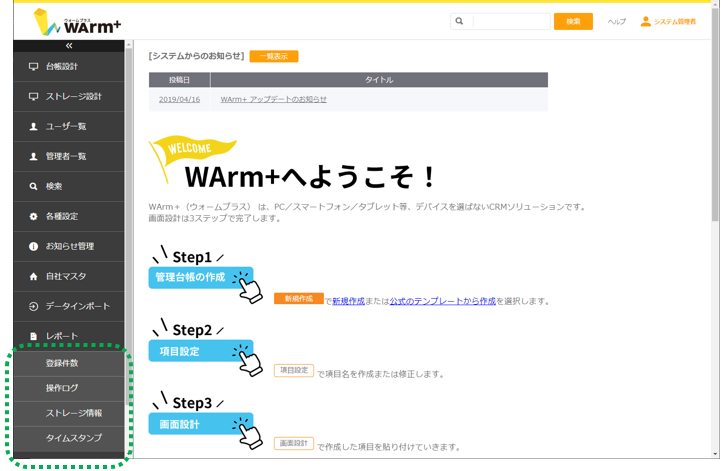Expand the レポート menu section

[x=69, y=336]
